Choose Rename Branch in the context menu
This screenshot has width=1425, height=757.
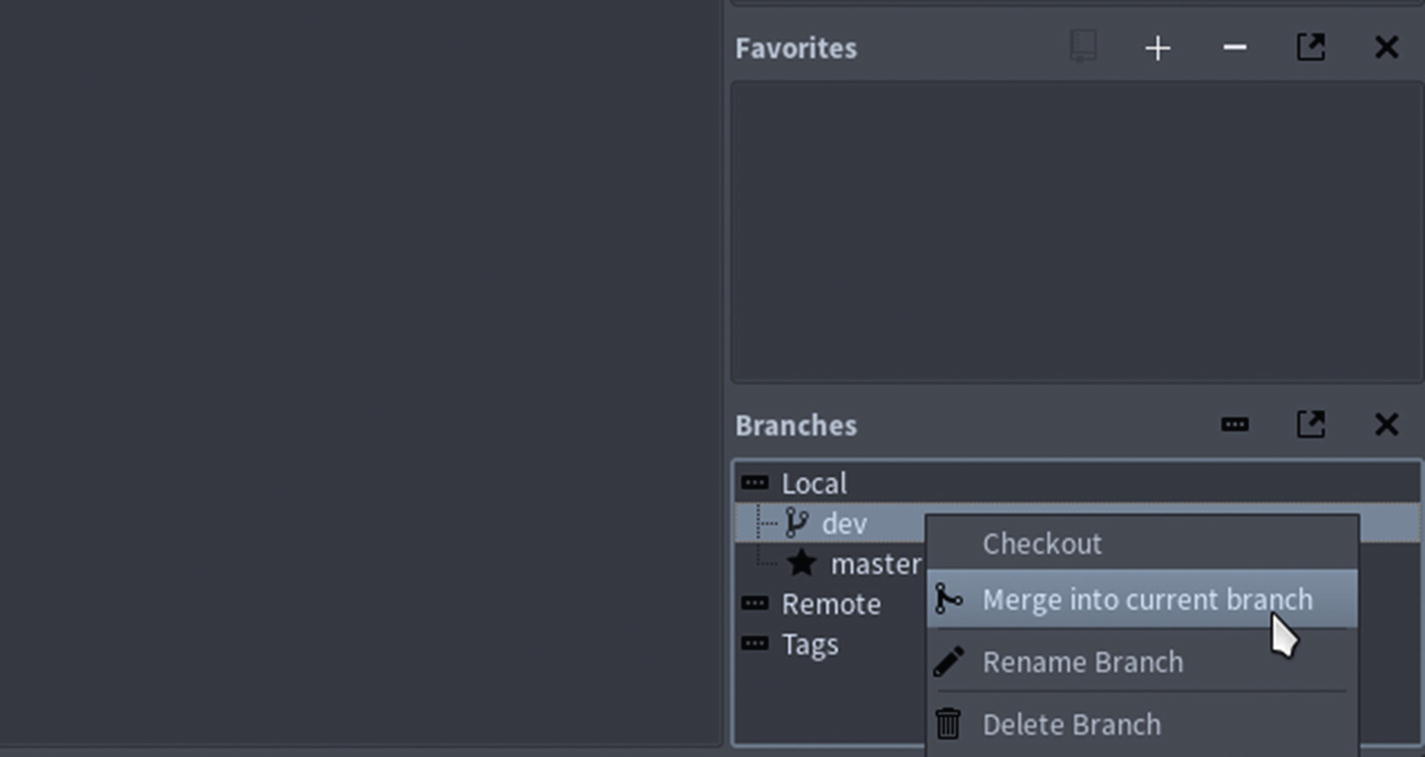[1083, 662]
